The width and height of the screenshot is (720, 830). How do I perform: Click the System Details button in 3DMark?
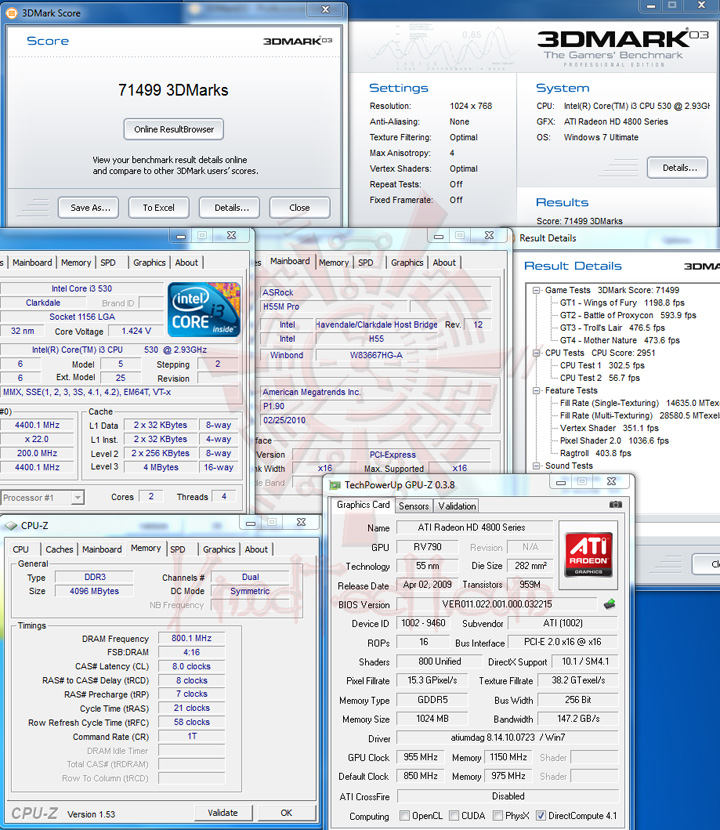click(x=678, y=168)
